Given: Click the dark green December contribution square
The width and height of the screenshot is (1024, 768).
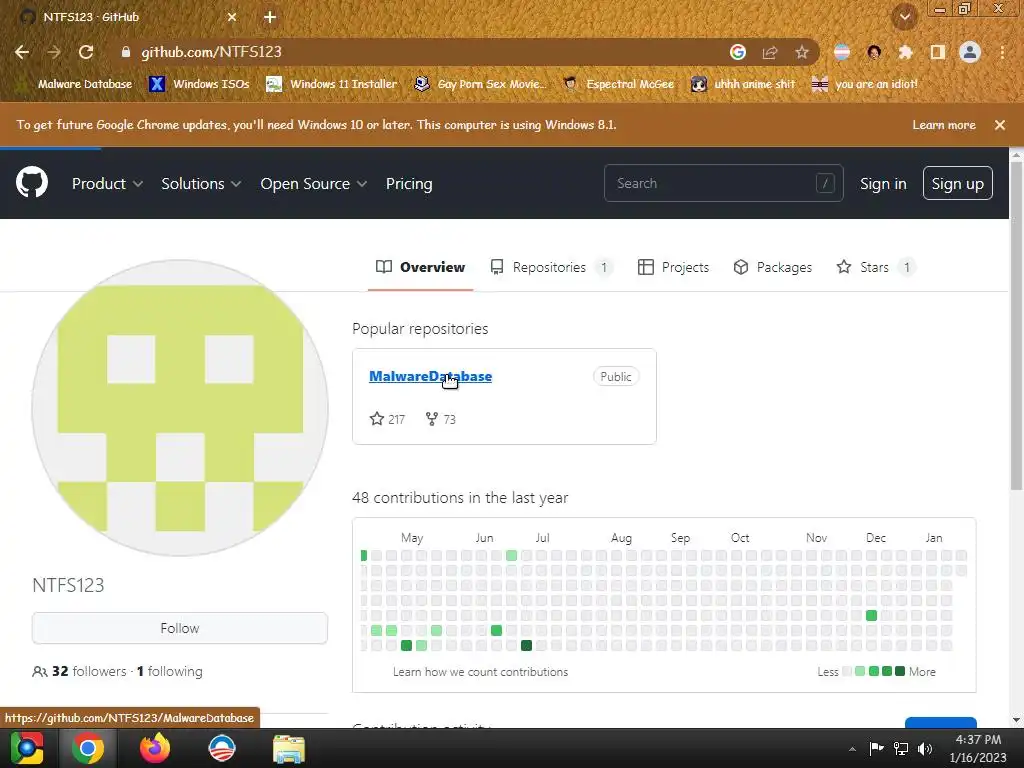Looking at the screenshot, I should (871, 615).
